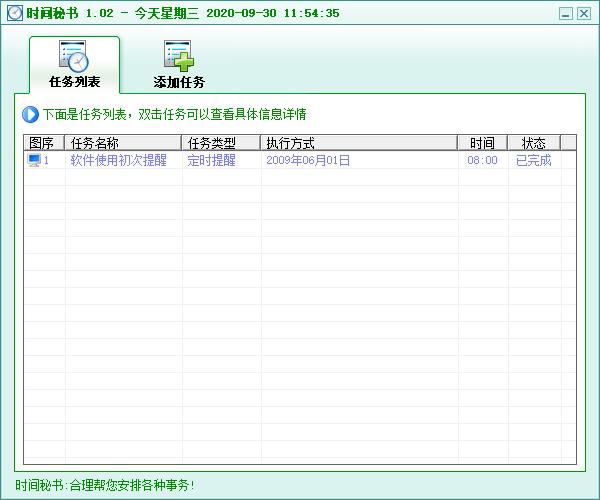This screenshot has height=500, width=600.
Task: Open the 任务列表 tab
Action: [x=74, y=64]
